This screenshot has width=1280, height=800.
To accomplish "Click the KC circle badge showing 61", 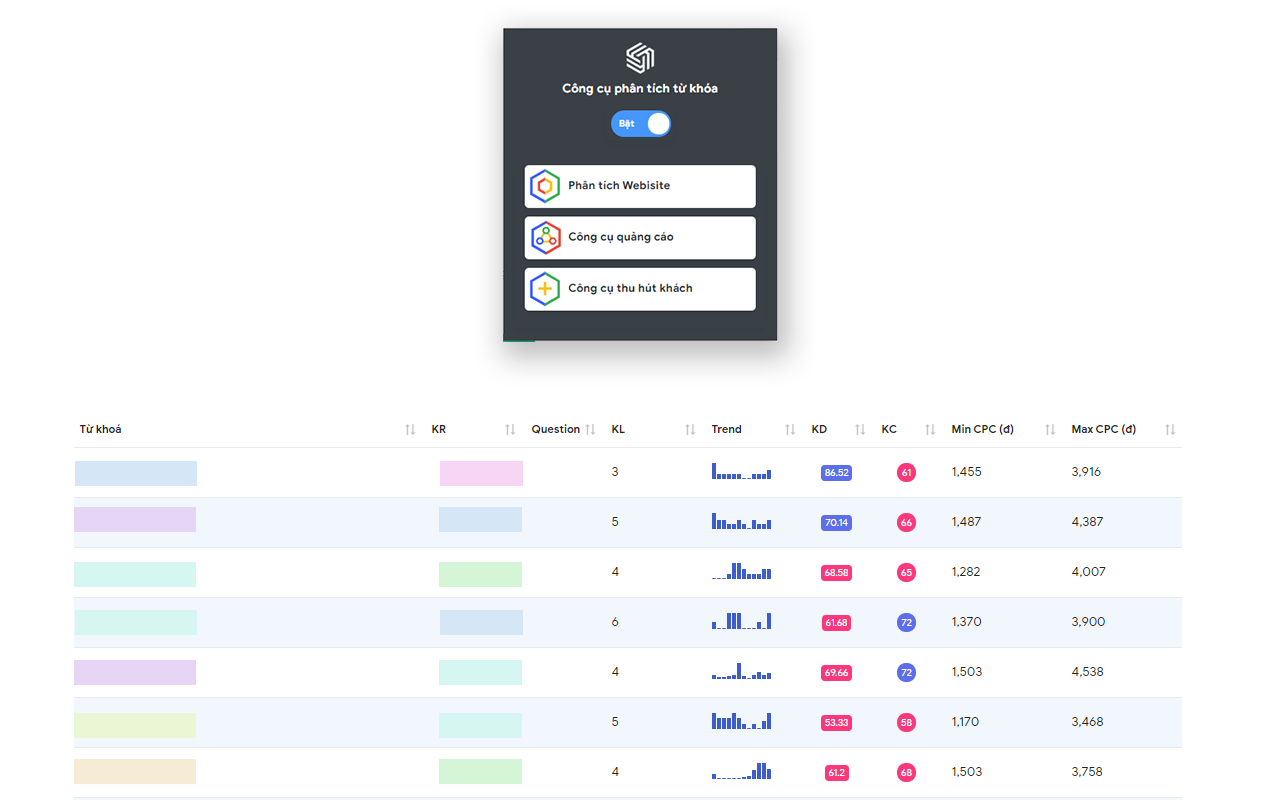I will (907, 473).
